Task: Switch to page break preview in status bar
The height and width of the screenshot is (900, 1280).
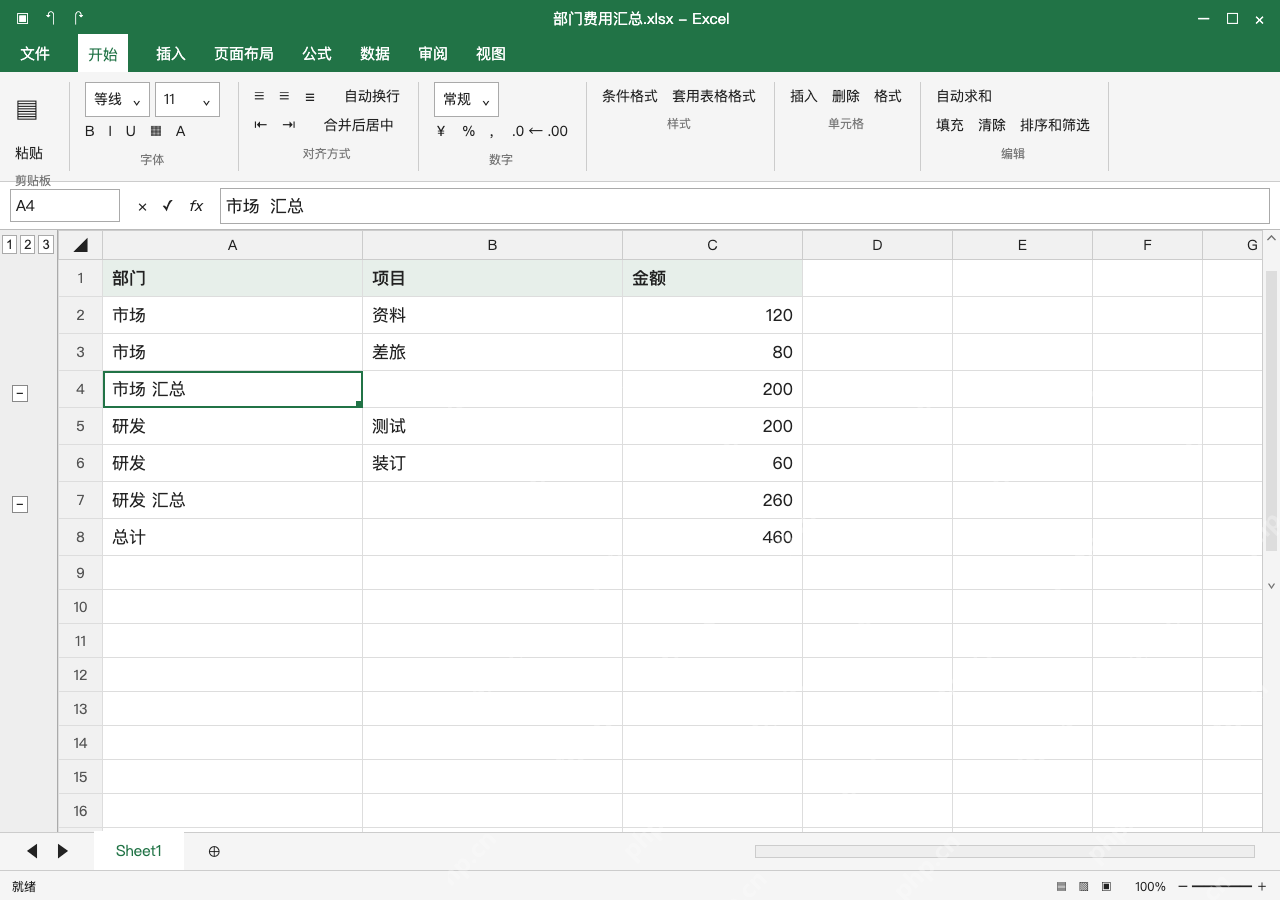Action: (x=1106, y=886)
